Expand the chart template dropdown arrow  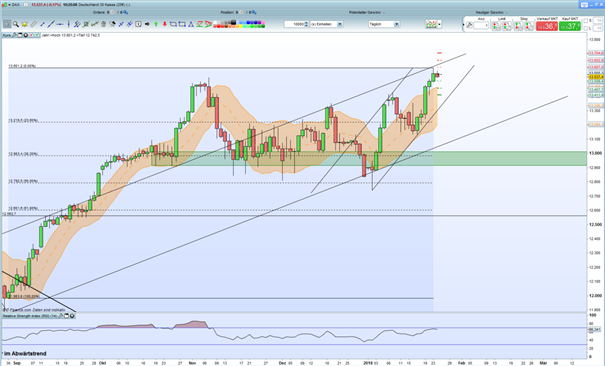click(439, 24)
